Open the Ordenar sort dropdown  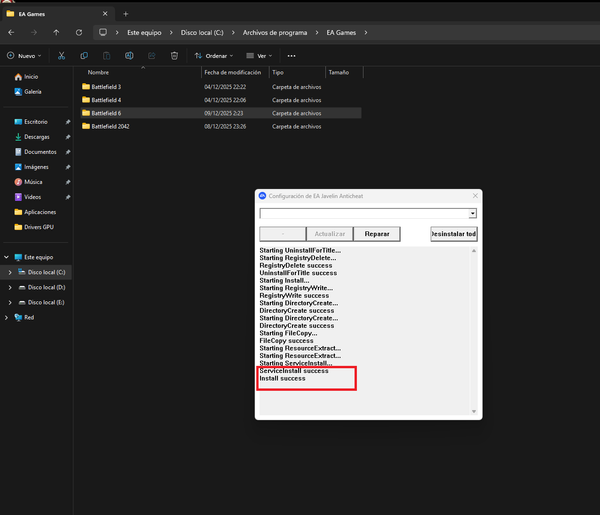216,56
